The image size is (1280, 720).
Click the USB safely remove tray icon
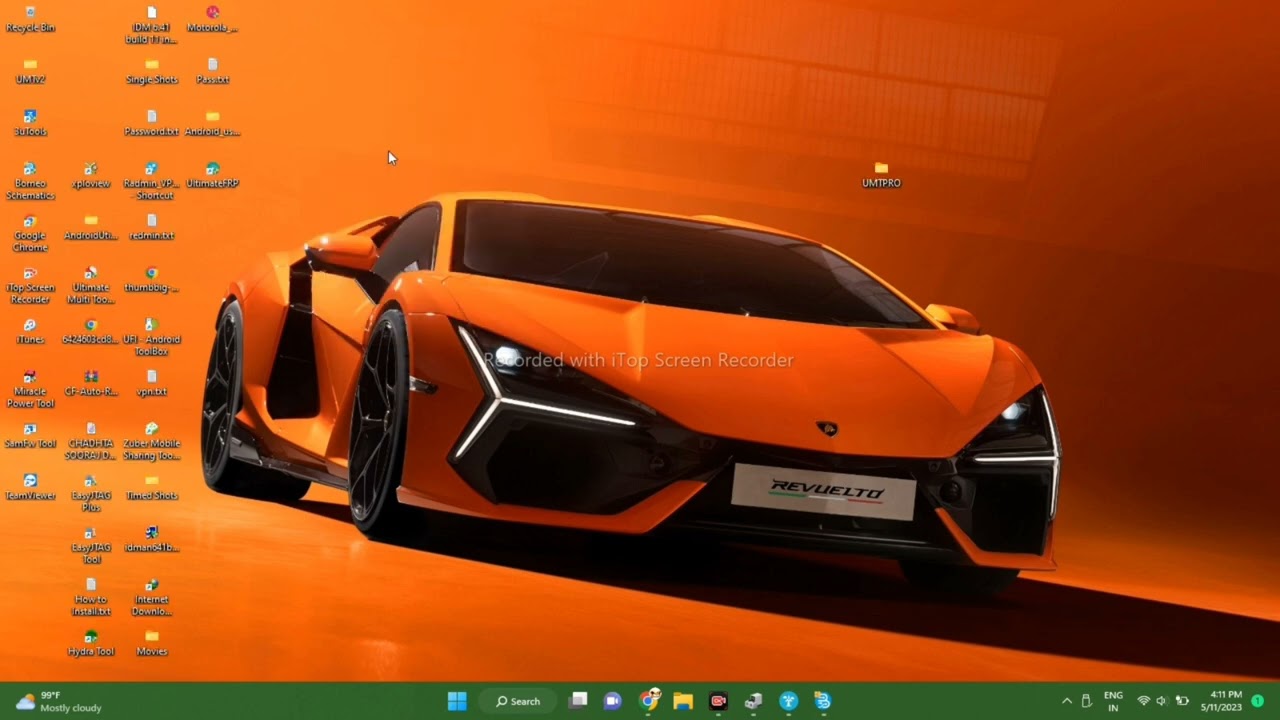(1086, 701)
